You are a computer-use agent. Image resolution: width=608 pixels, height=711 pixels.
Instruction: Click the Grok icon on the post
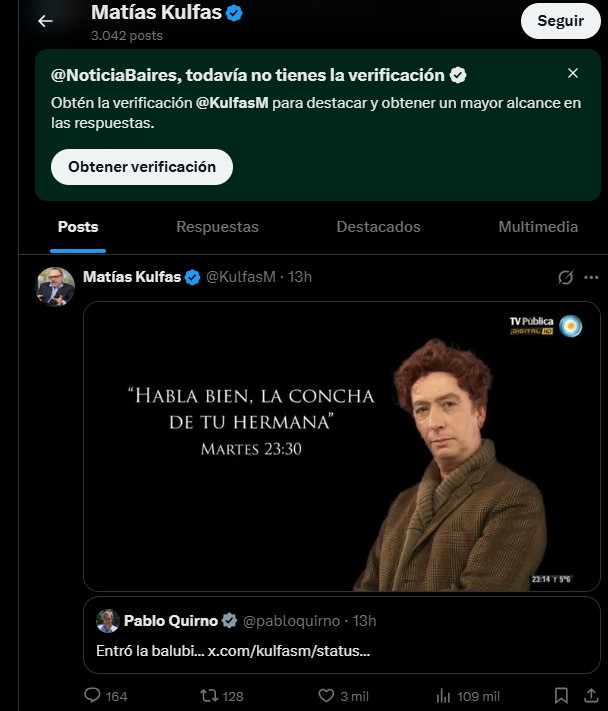565,277
